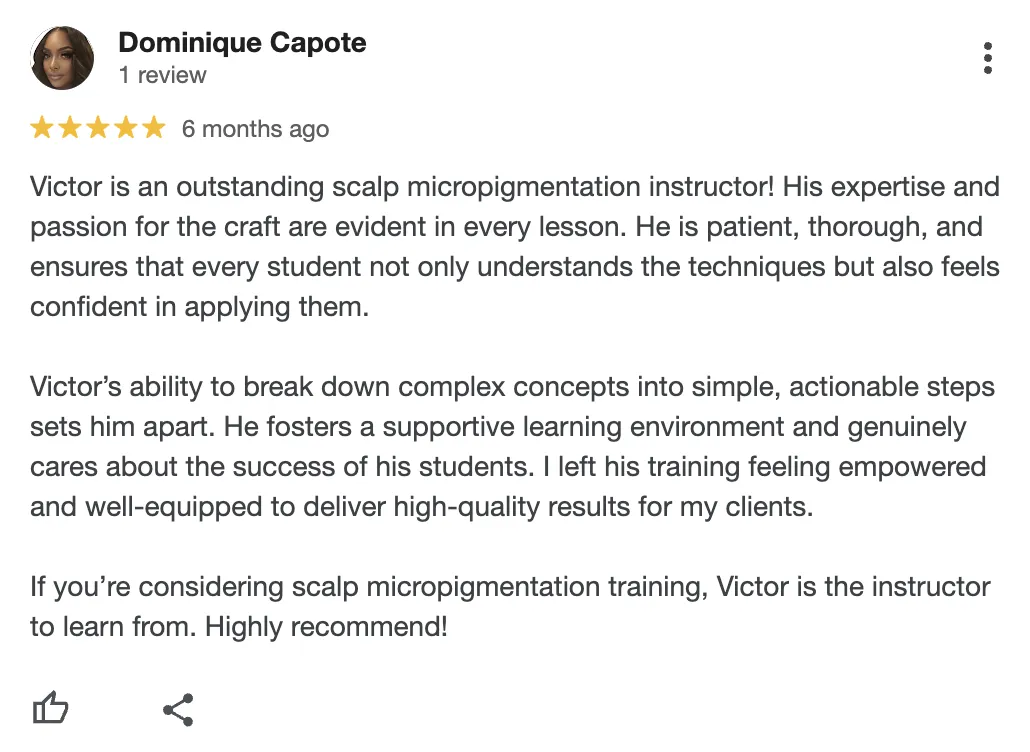1030x752 pixels.
Task: Click the first yellow rating star
Action: tap(42, 128)
